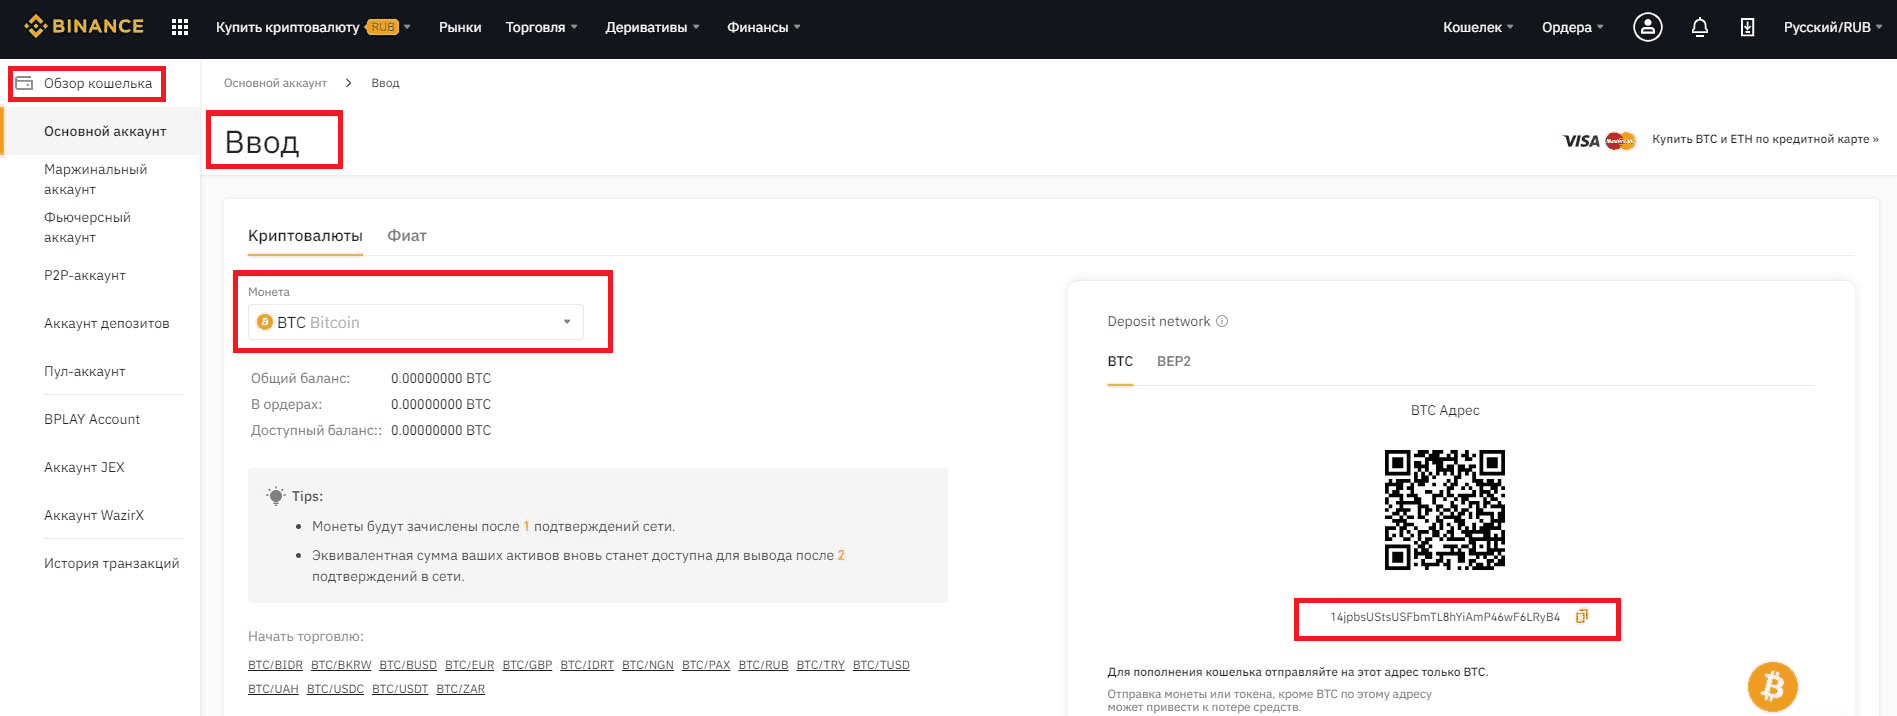Open the BTC/UAH trading pair link

[273, 689]
